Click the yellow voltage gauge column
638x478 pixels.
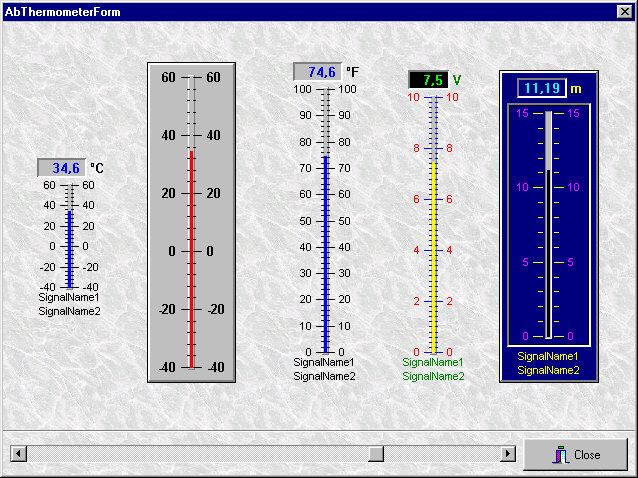(434, 258)
